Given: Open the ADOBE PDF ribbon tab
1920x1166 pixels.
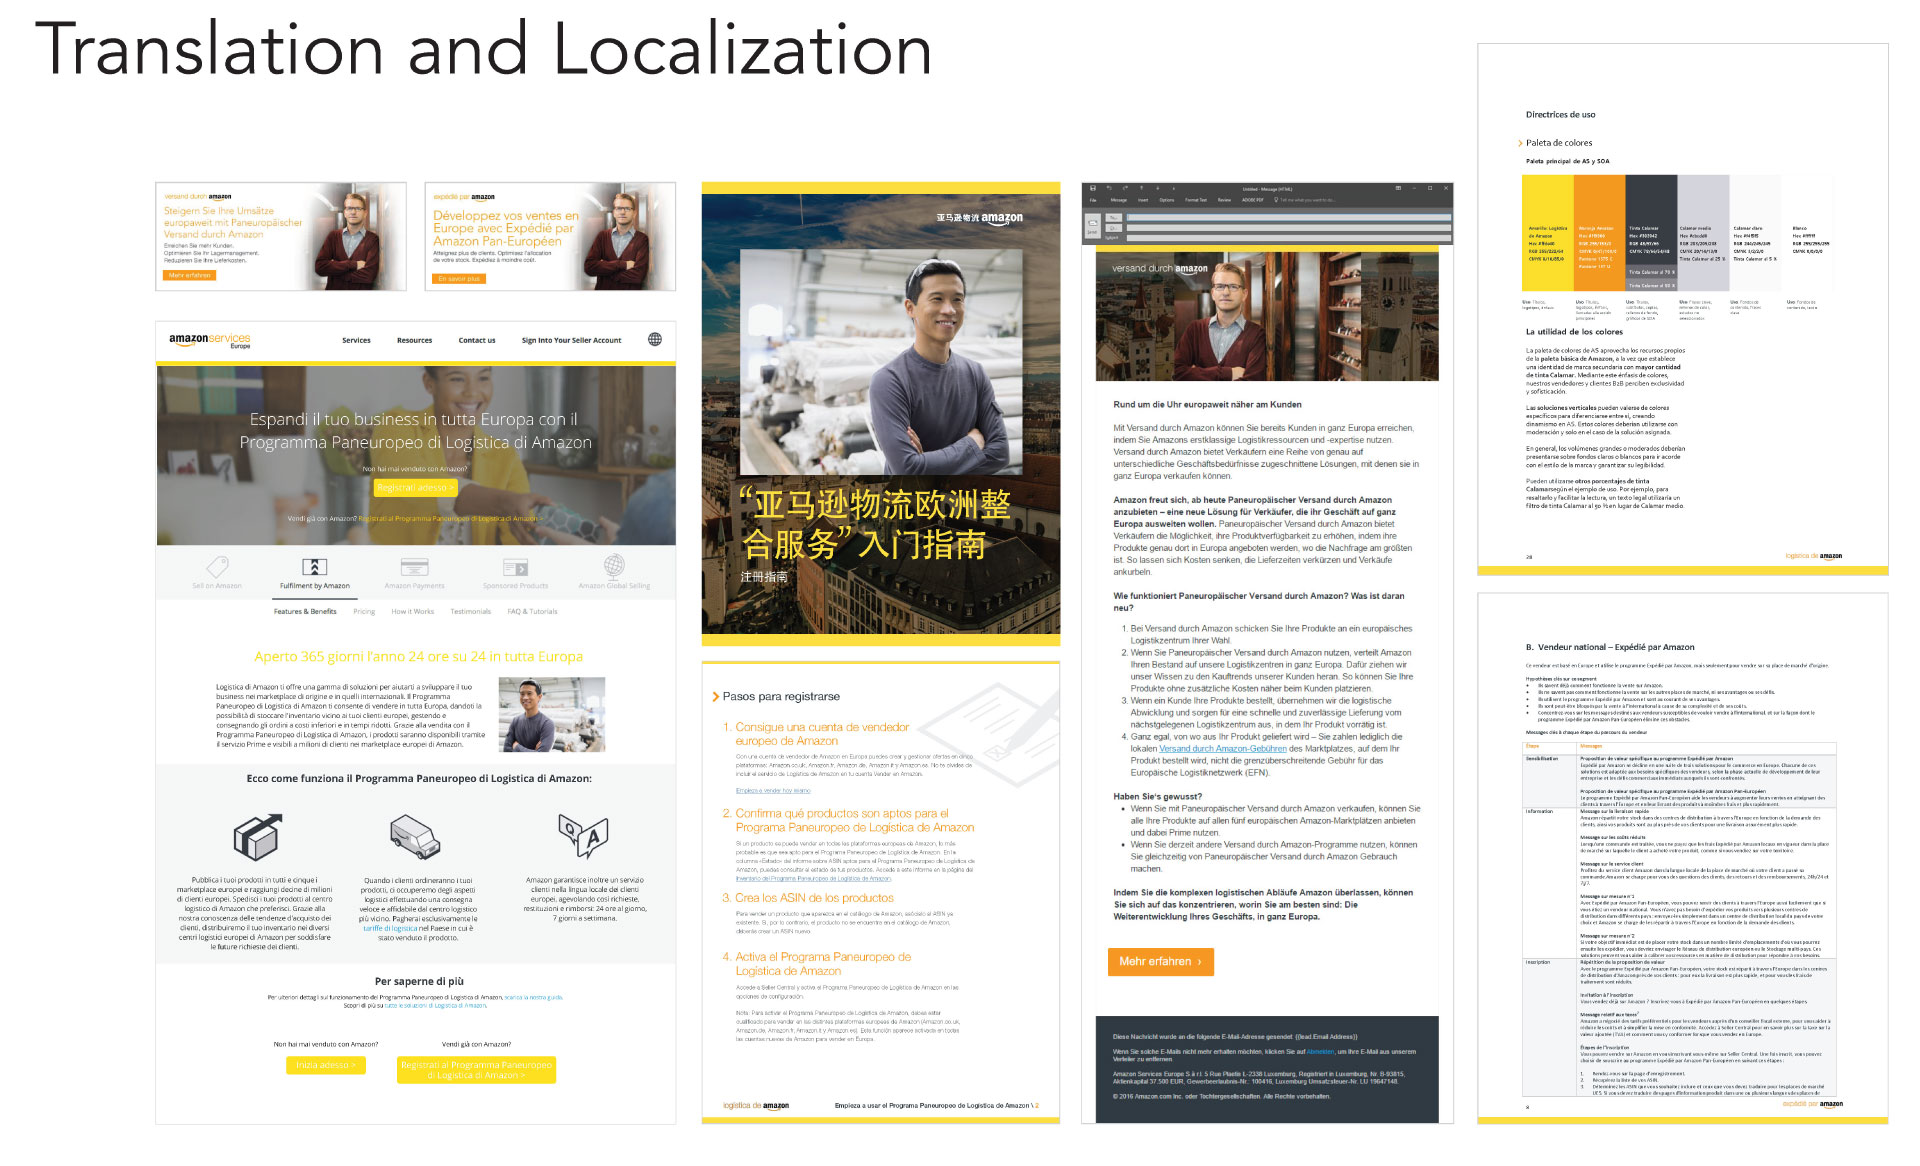Looking at the screenshot, I should coord(1253,200).
